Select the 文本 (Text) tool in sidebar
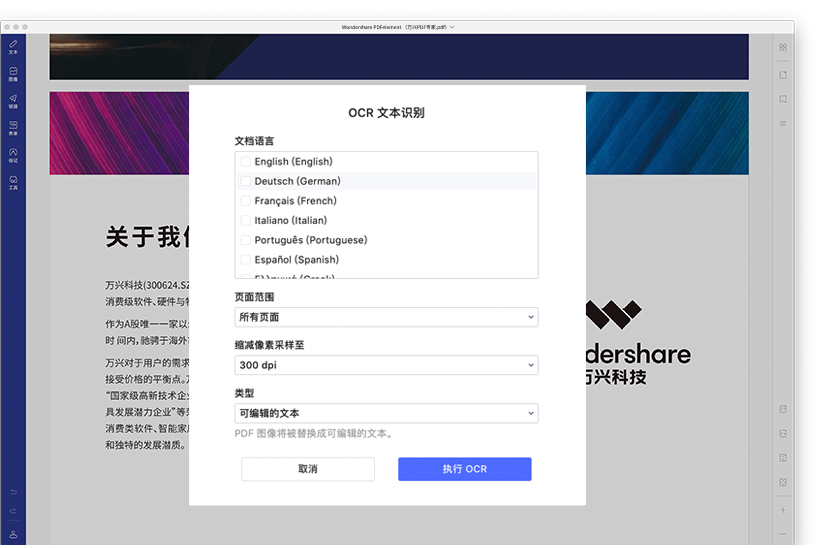Viewport: 828px width, 548px height. click(13, 47)
